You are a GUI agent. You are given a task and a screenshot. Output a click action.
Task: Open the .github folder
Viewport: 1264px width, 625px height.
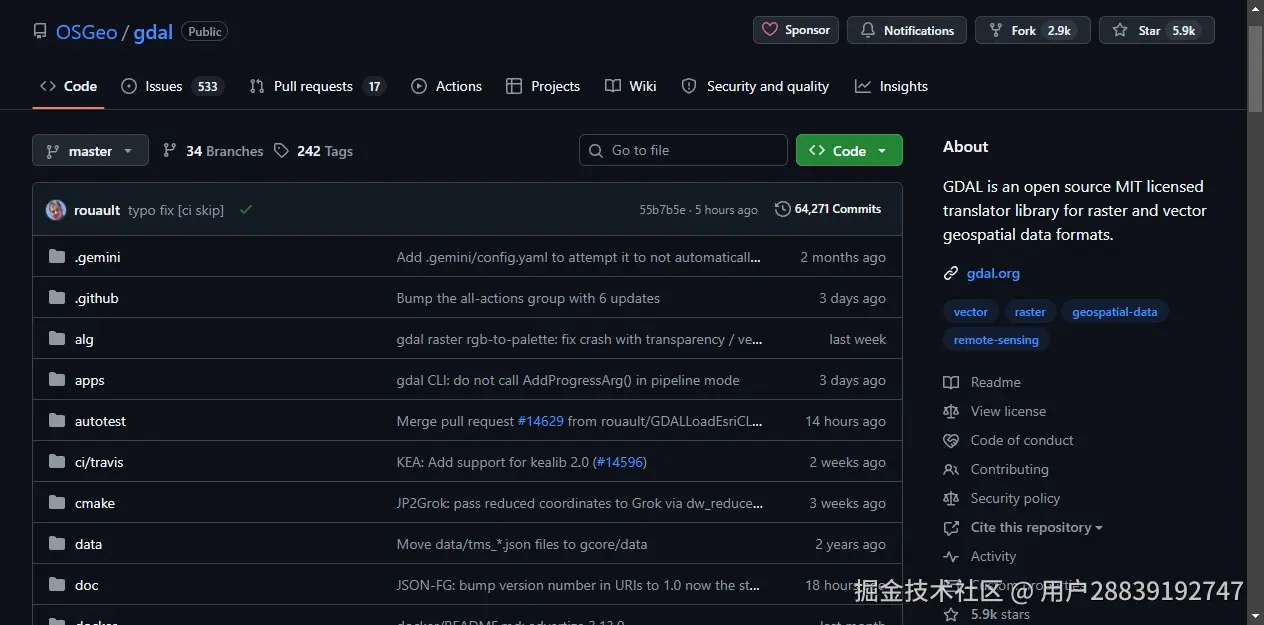point(97,298)
